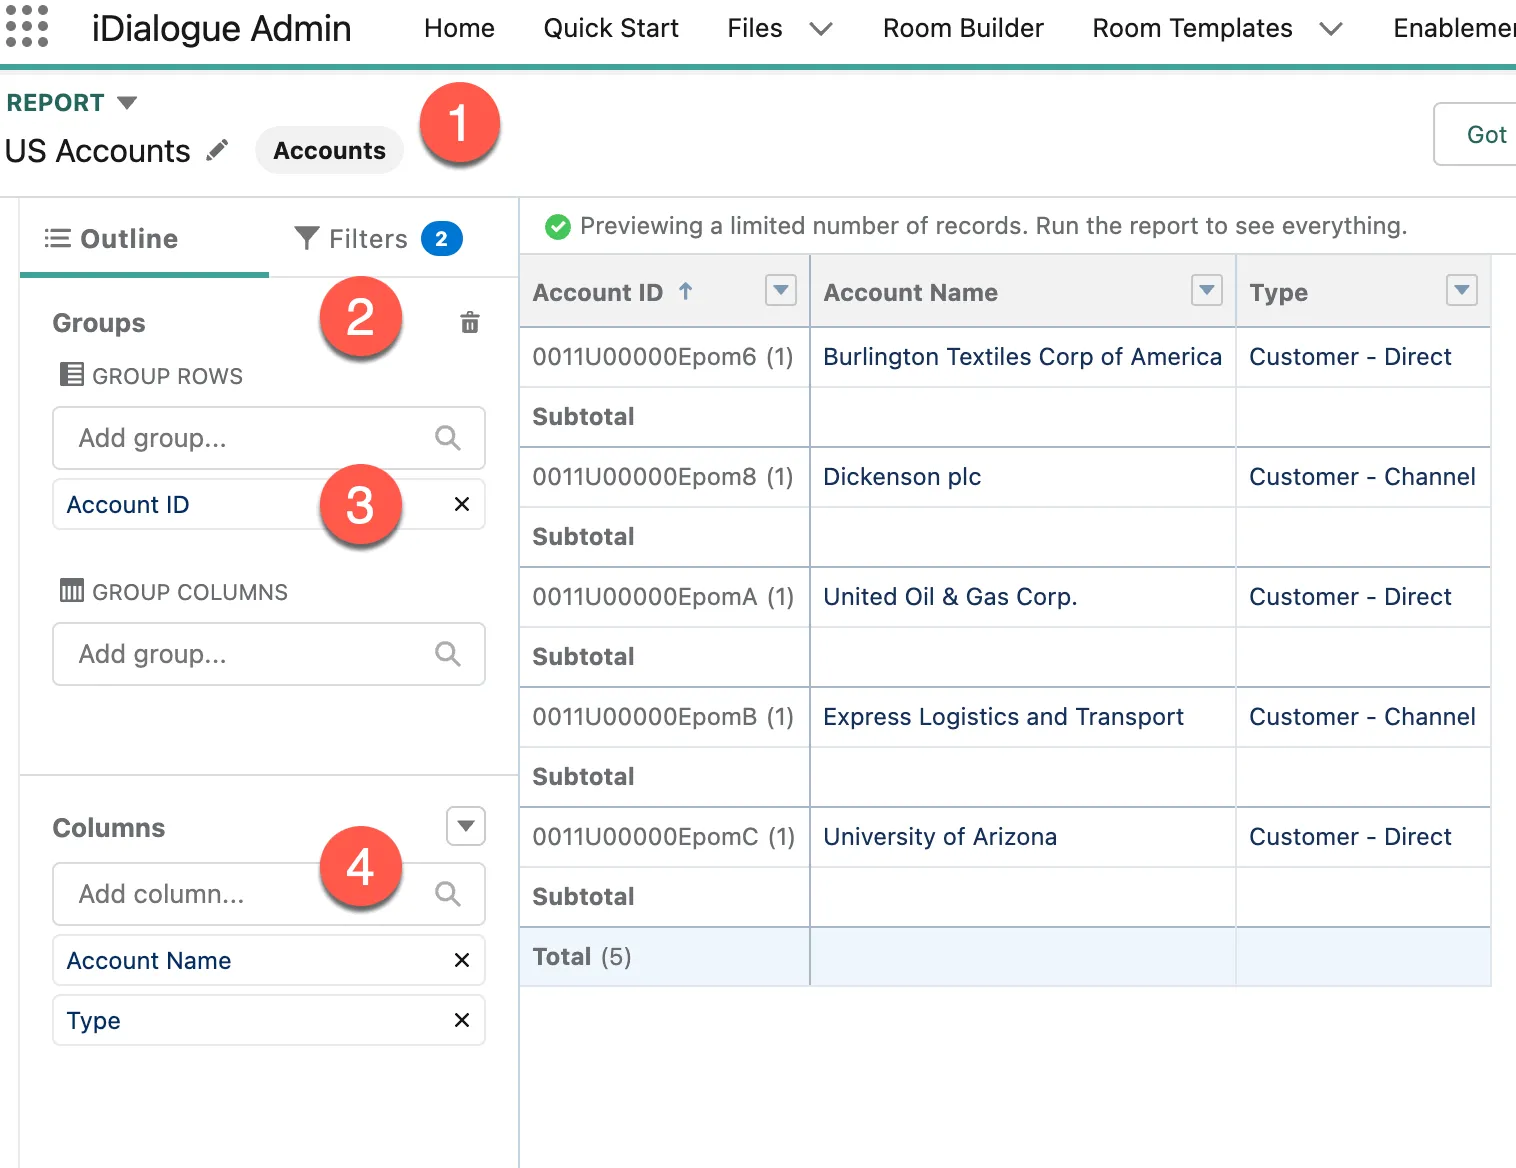The width and height of the screenshot is (1516, 1168).
Task: Switch to the Filters tab
Action: coord(378,238)
